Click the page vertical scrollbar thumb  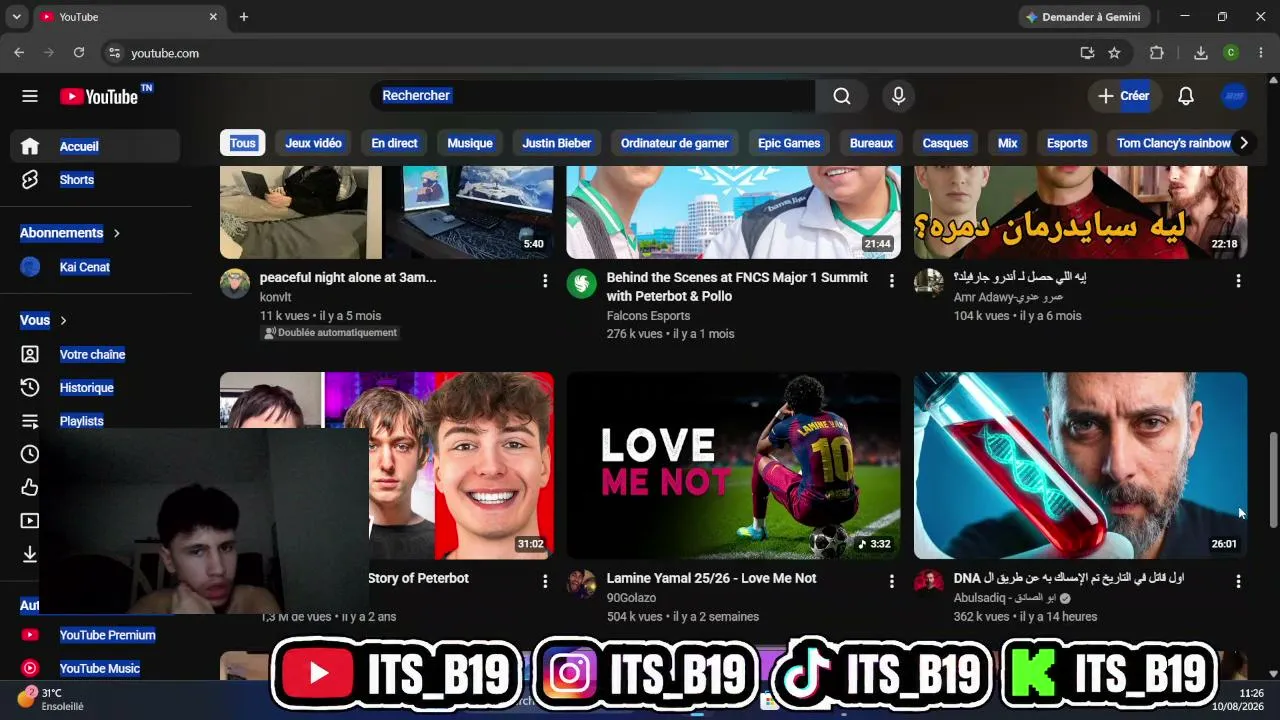point(1273,480)
